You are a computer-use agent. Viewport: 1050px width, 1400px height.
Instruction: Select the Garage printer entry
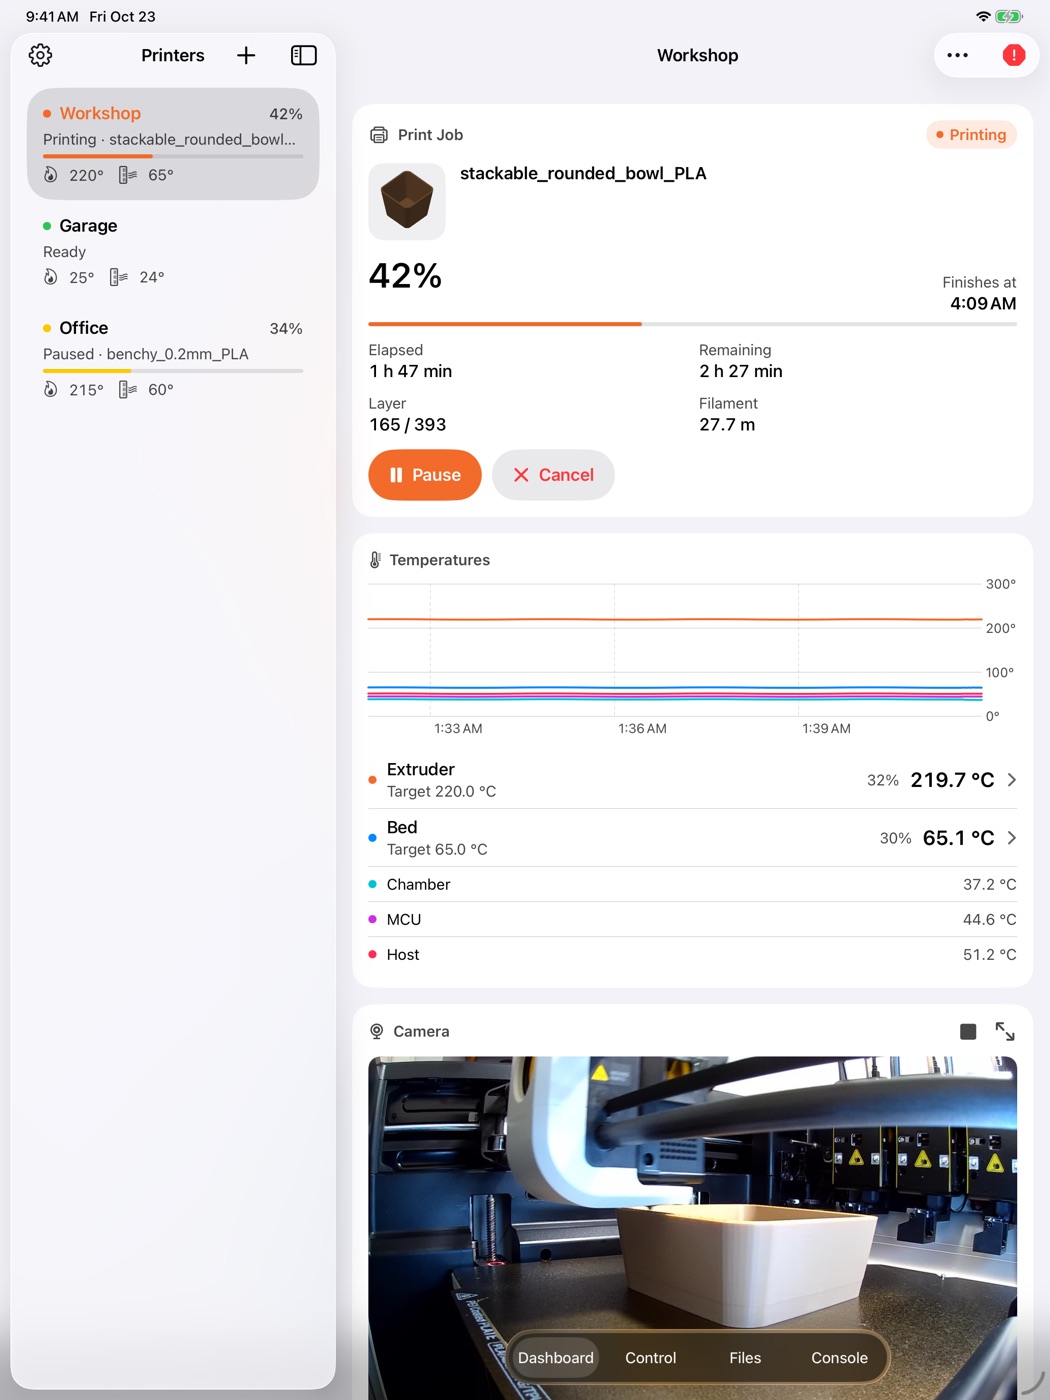(x=173, y=251)
